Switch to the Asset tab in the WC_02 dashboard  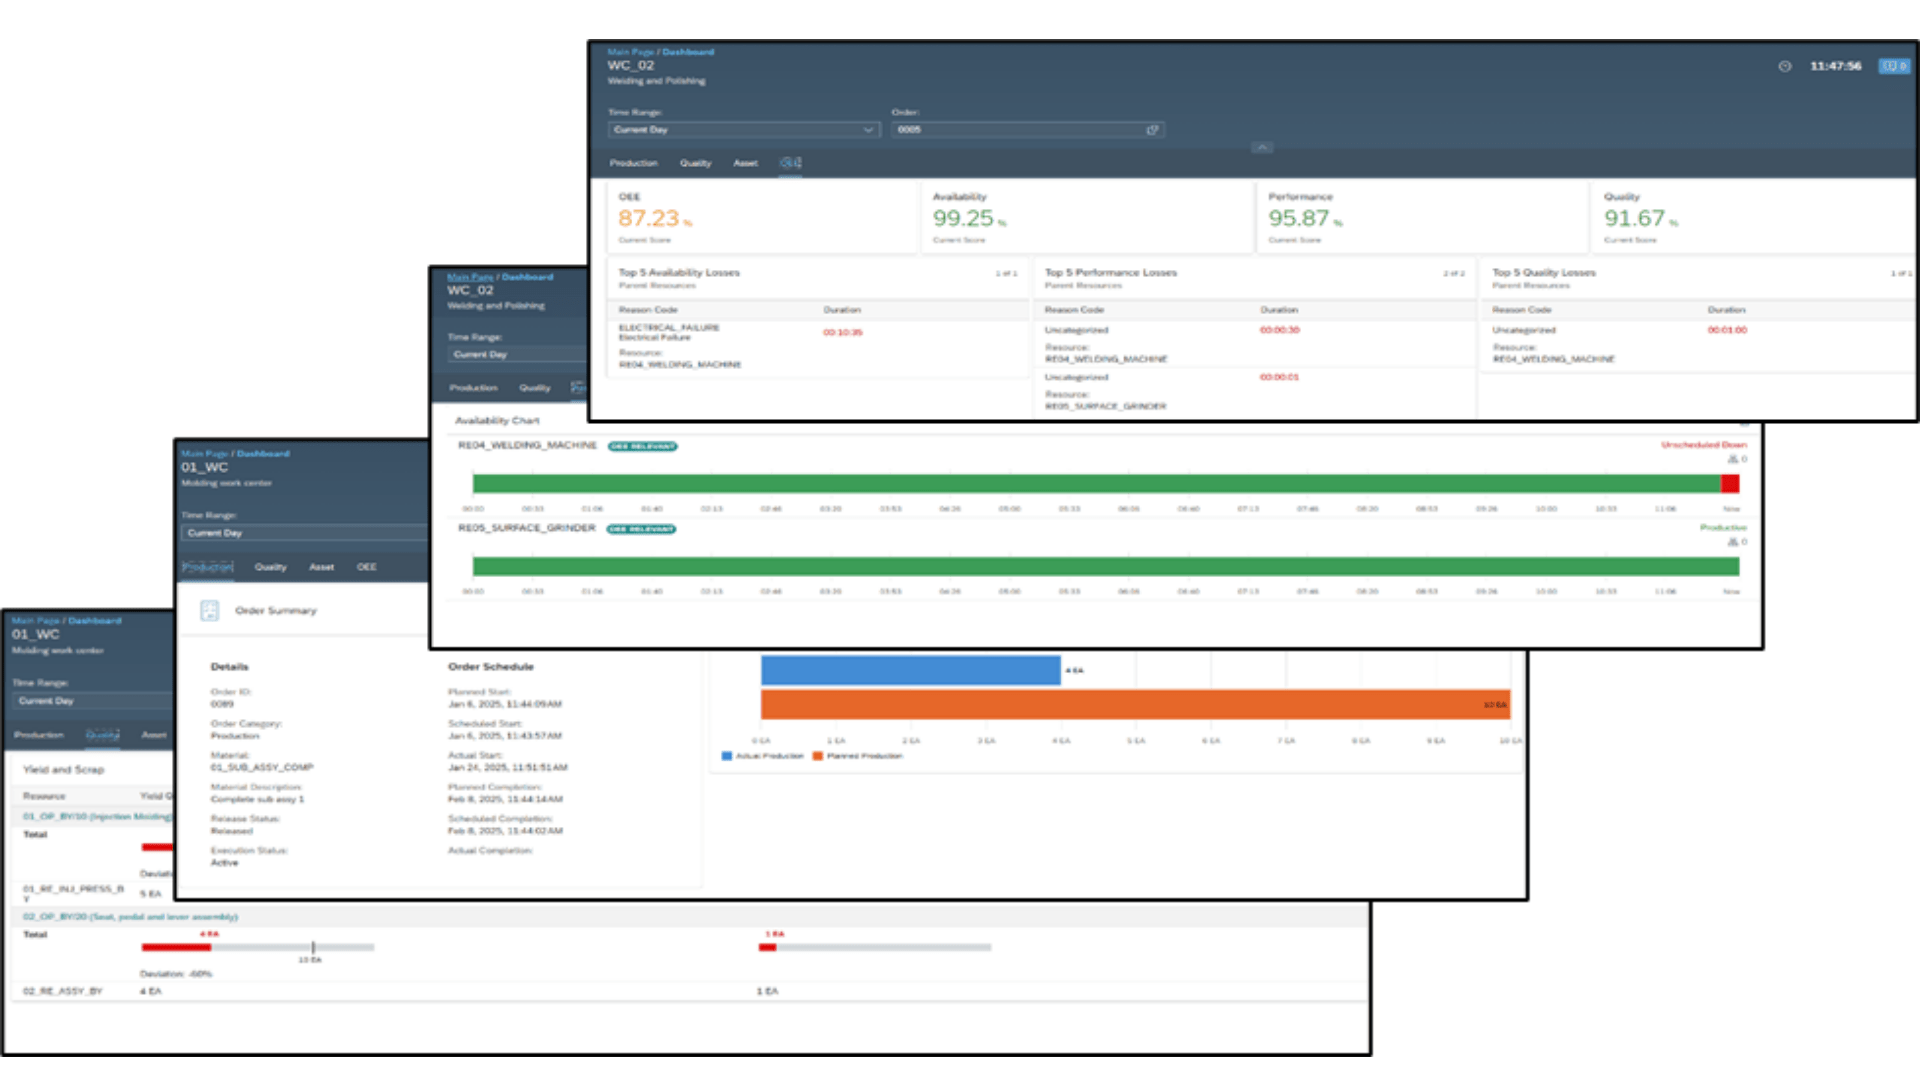pos(745,163)
